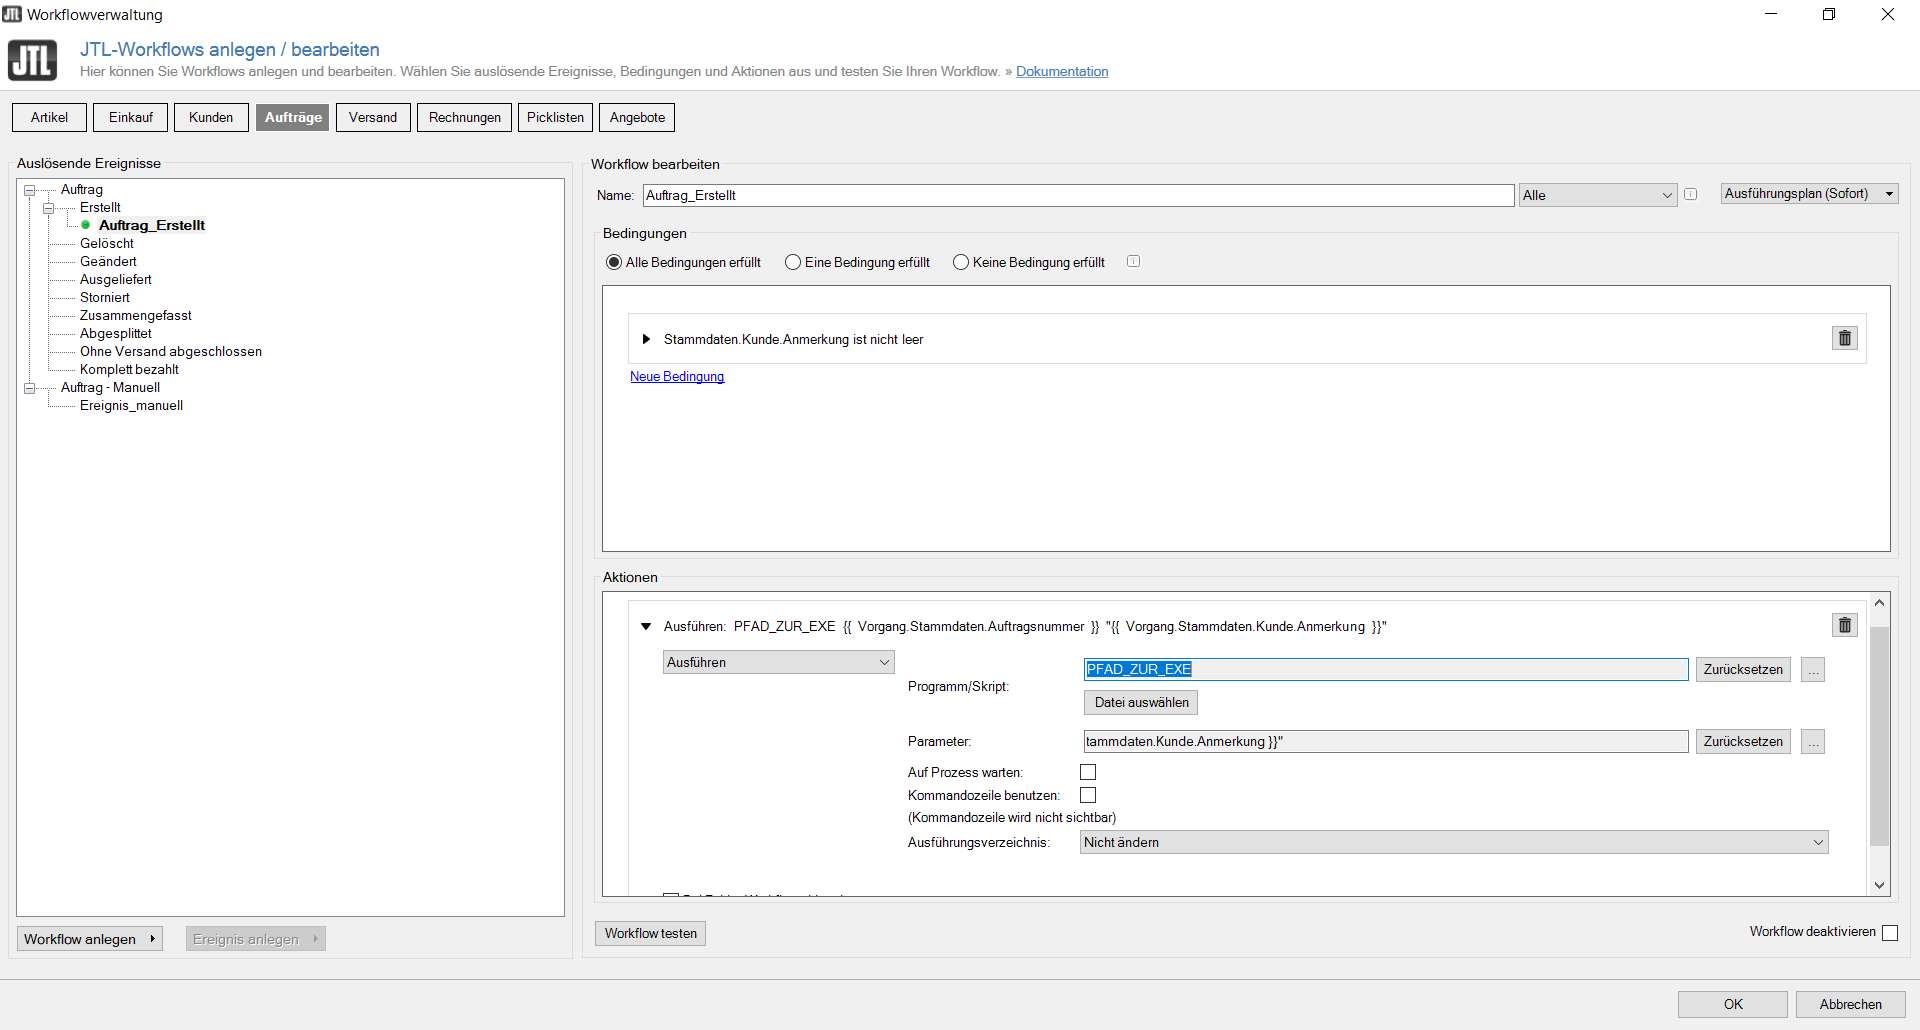Click Zurücksetzen beside Programm/Skript field
The width and height of the screenshot is (1920, 1030).
pos(1743,669)
